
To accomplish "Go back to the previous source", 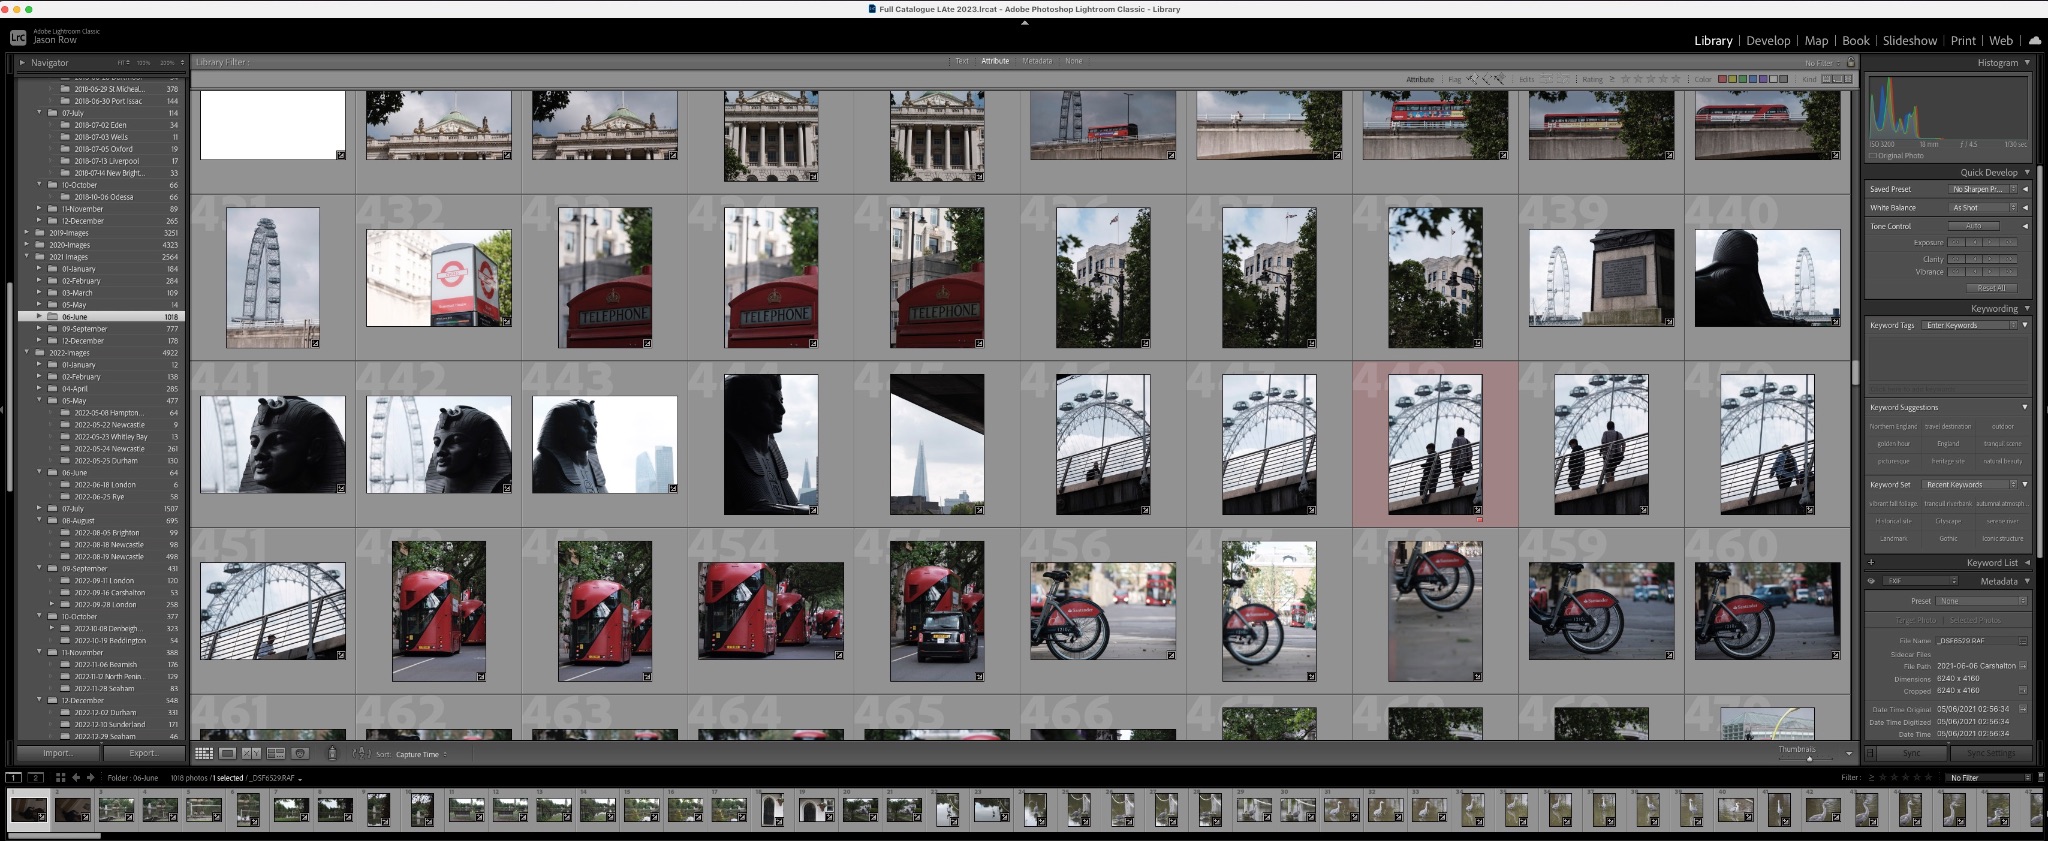I will click(76, 778).
